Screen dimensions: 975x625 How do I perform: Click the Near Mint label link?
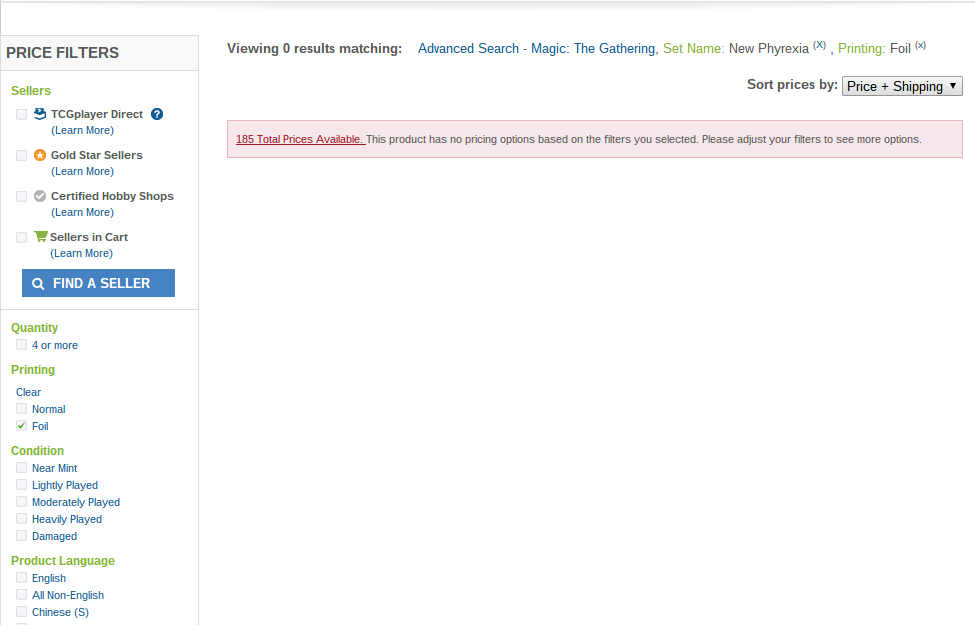(55, 468)
